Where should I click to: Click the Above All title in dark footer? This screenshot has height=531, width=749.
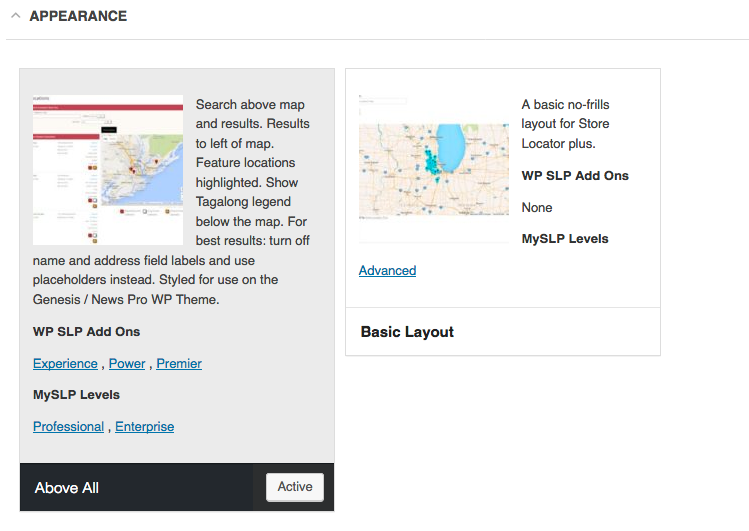point(67,488)
